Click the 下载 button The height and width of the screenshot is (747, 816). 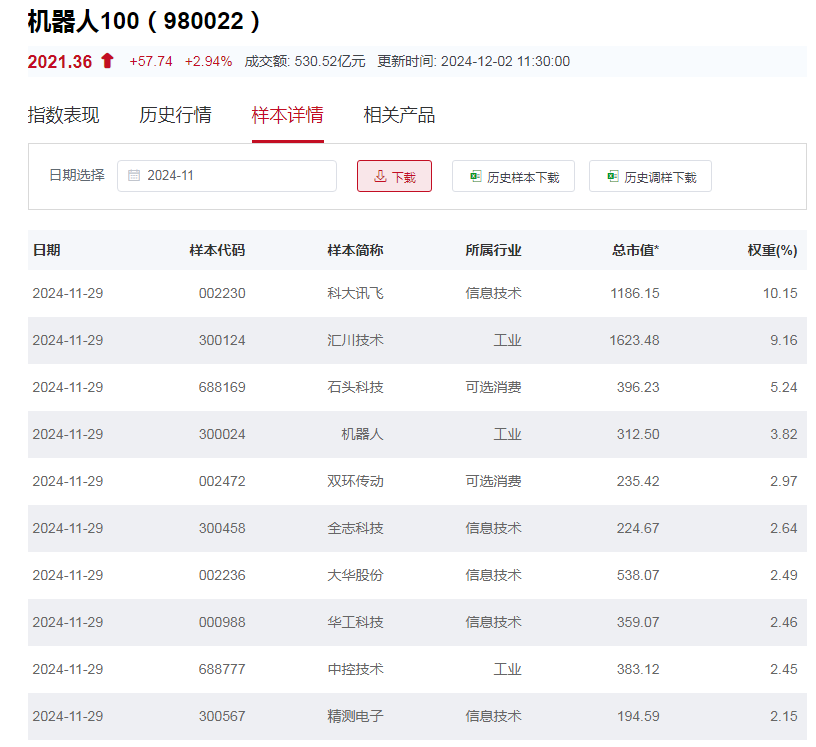[394, 175]
